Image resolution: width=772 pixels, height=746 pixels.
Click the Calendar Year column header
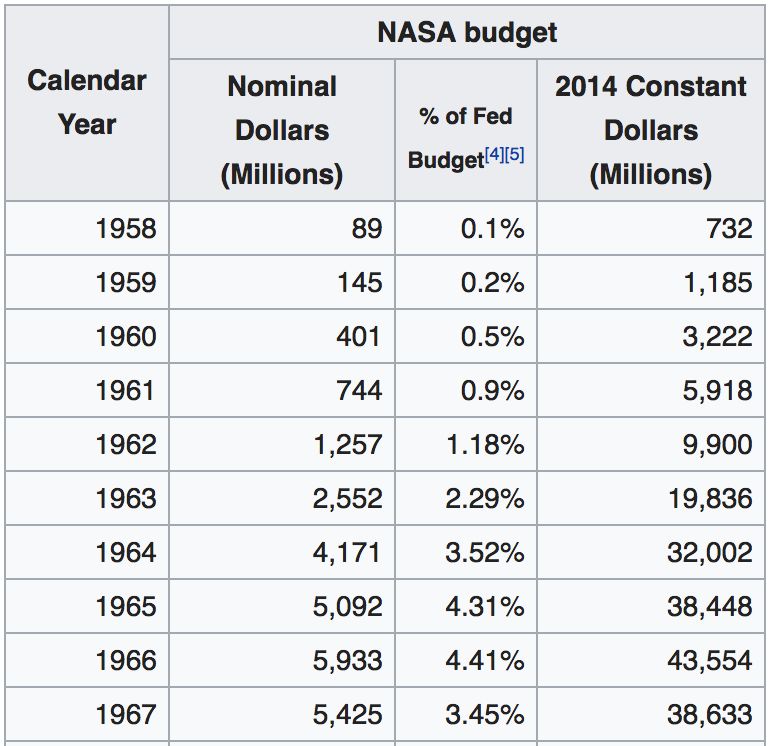point(87,102)
